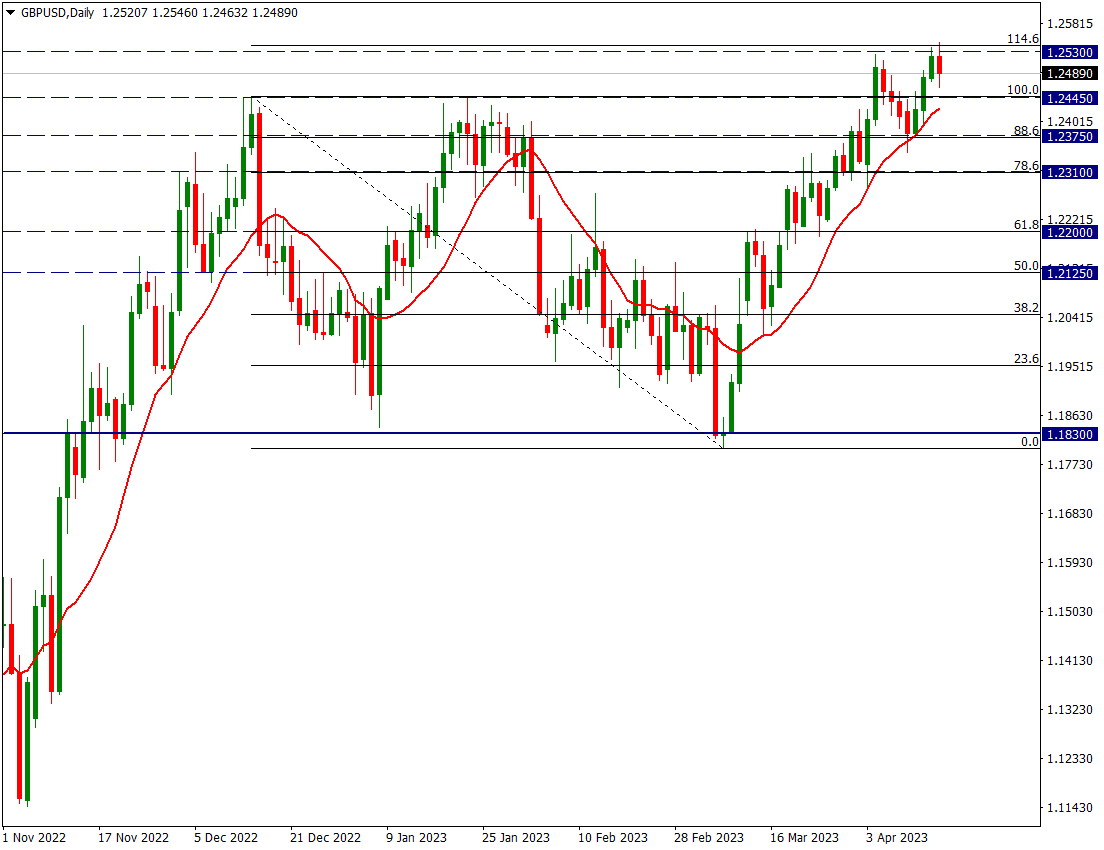Click the 1.24015 price axis value
The height and width of the screenshot is (850, 1104).
[1070, 122]
